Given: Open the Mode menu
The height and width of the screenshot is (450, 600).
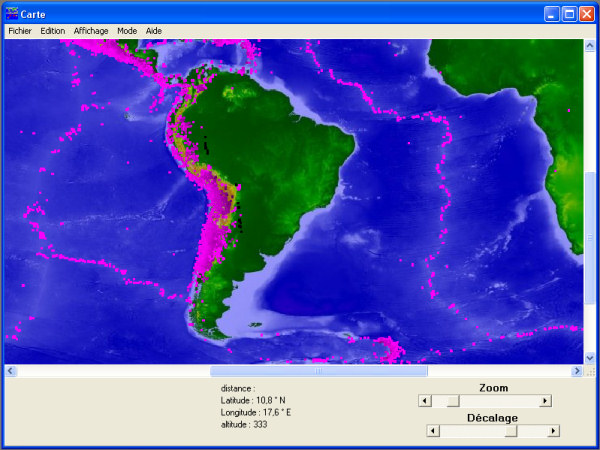Looking at the screenshot, I should (x=127, y=31).
